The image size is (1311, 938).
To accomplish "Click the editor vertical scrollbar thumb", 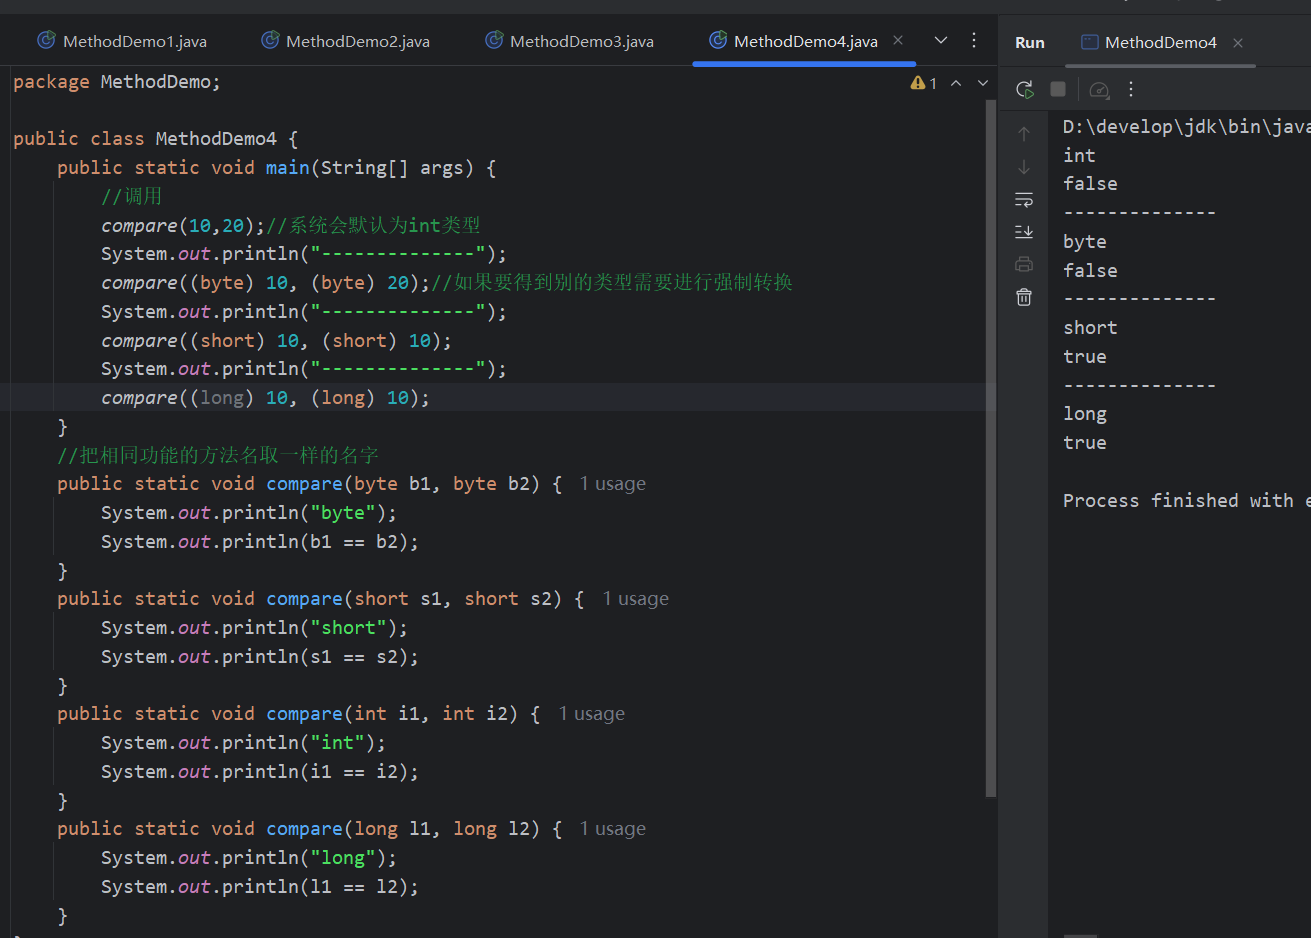I will [991, 448].
